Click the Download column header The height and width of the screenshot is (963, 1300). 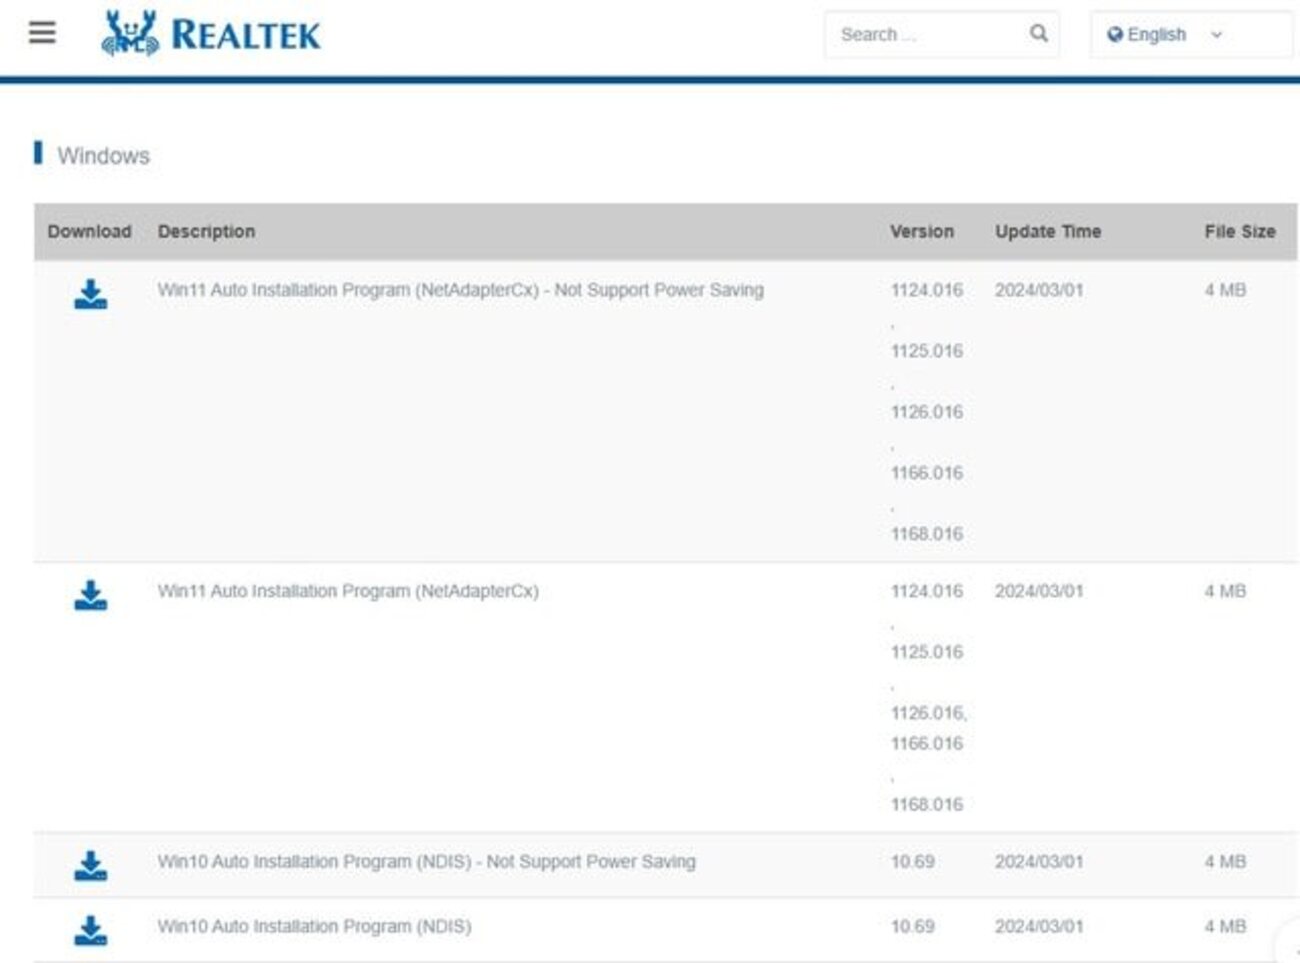(89, 231)
